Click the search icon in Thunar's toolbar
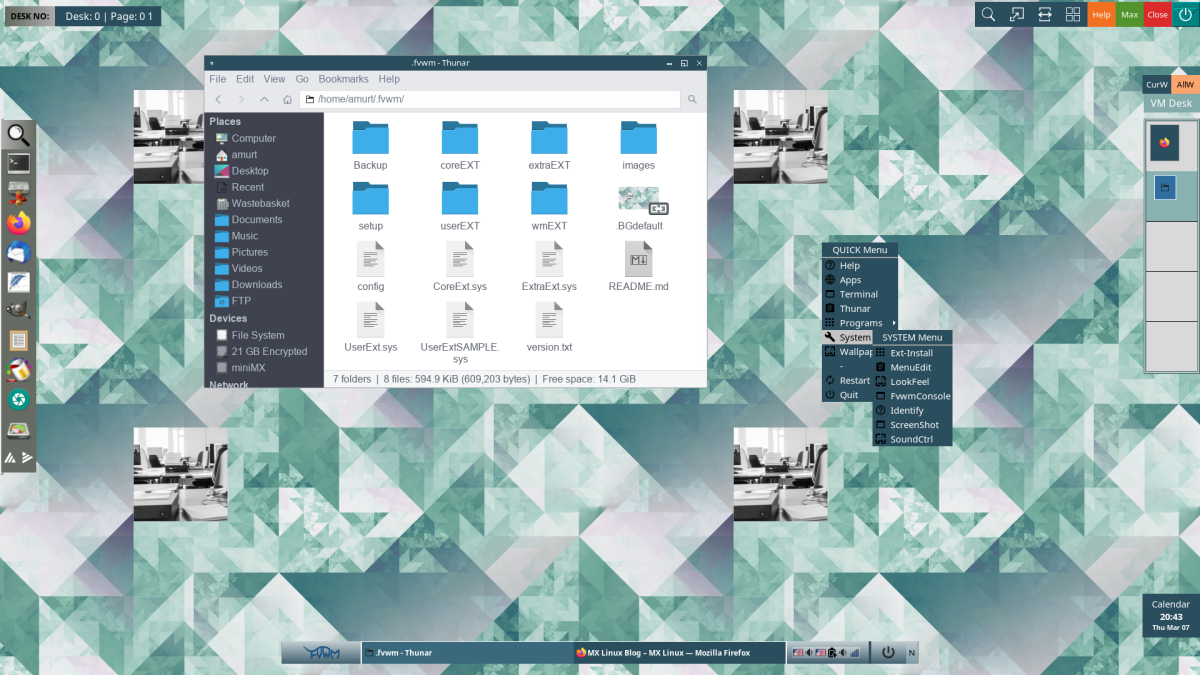 point(692,99)
